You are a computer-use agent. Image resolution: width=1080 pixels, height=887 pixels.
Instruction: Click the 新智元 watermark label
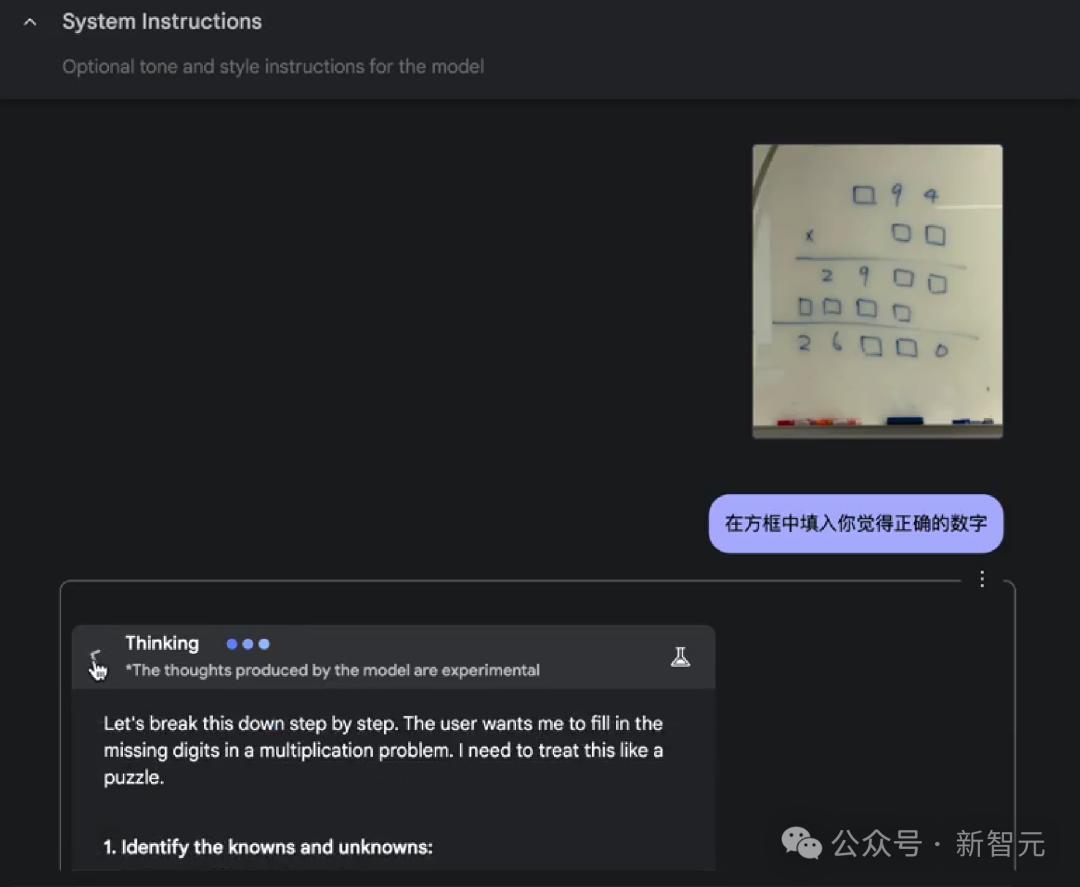point(1000,843)
